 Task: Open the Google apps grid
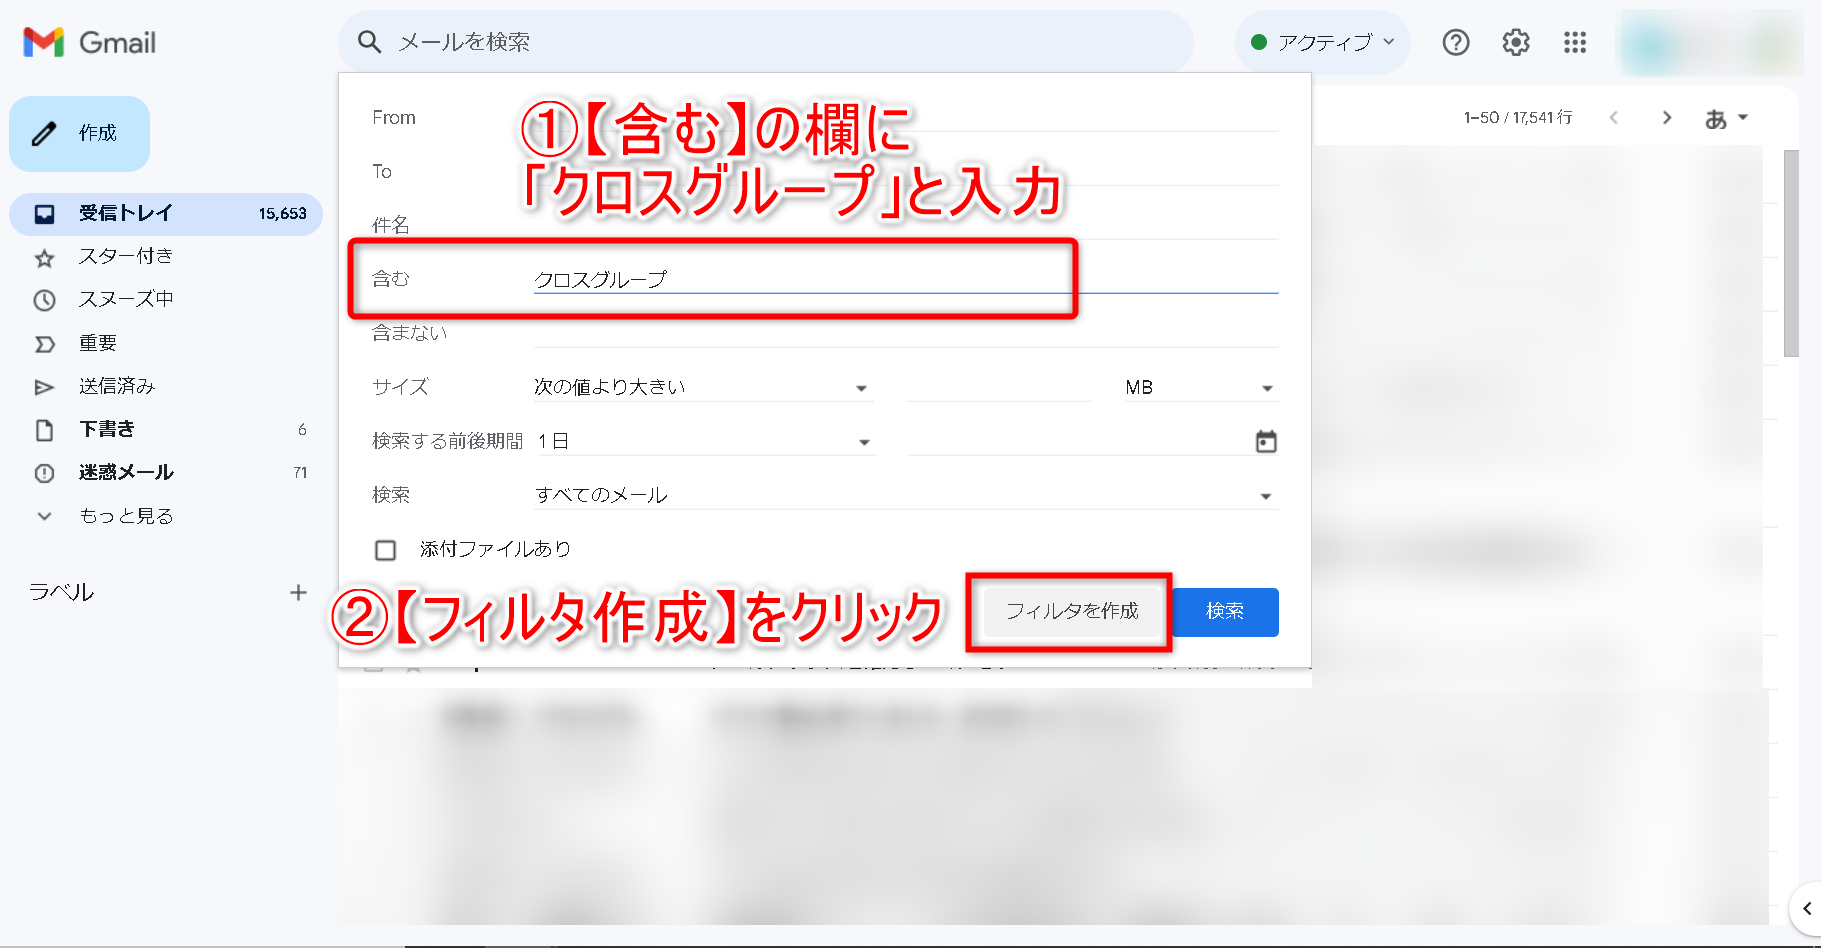click(1575, 42)
